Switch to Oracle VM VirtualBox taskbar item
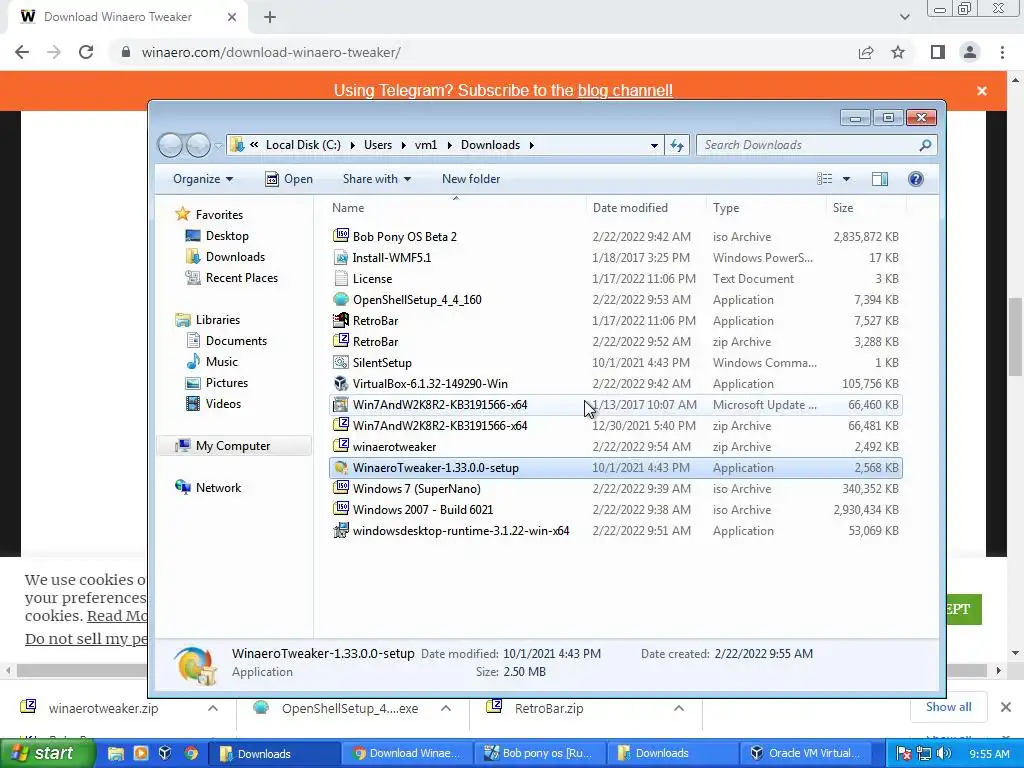The width and height of the screenshot is (1024, 768). click(804, 753)
